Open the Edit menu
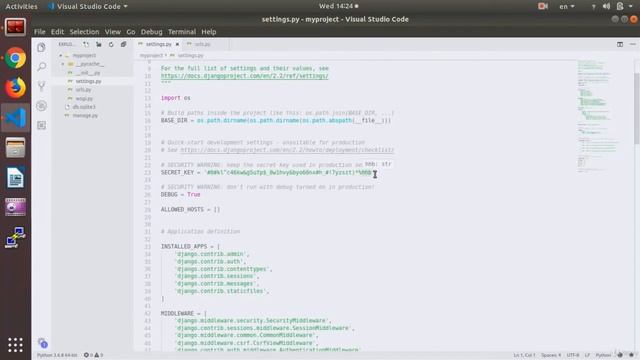The width and height of the screenshot is (640, 360). pos(57,32)
